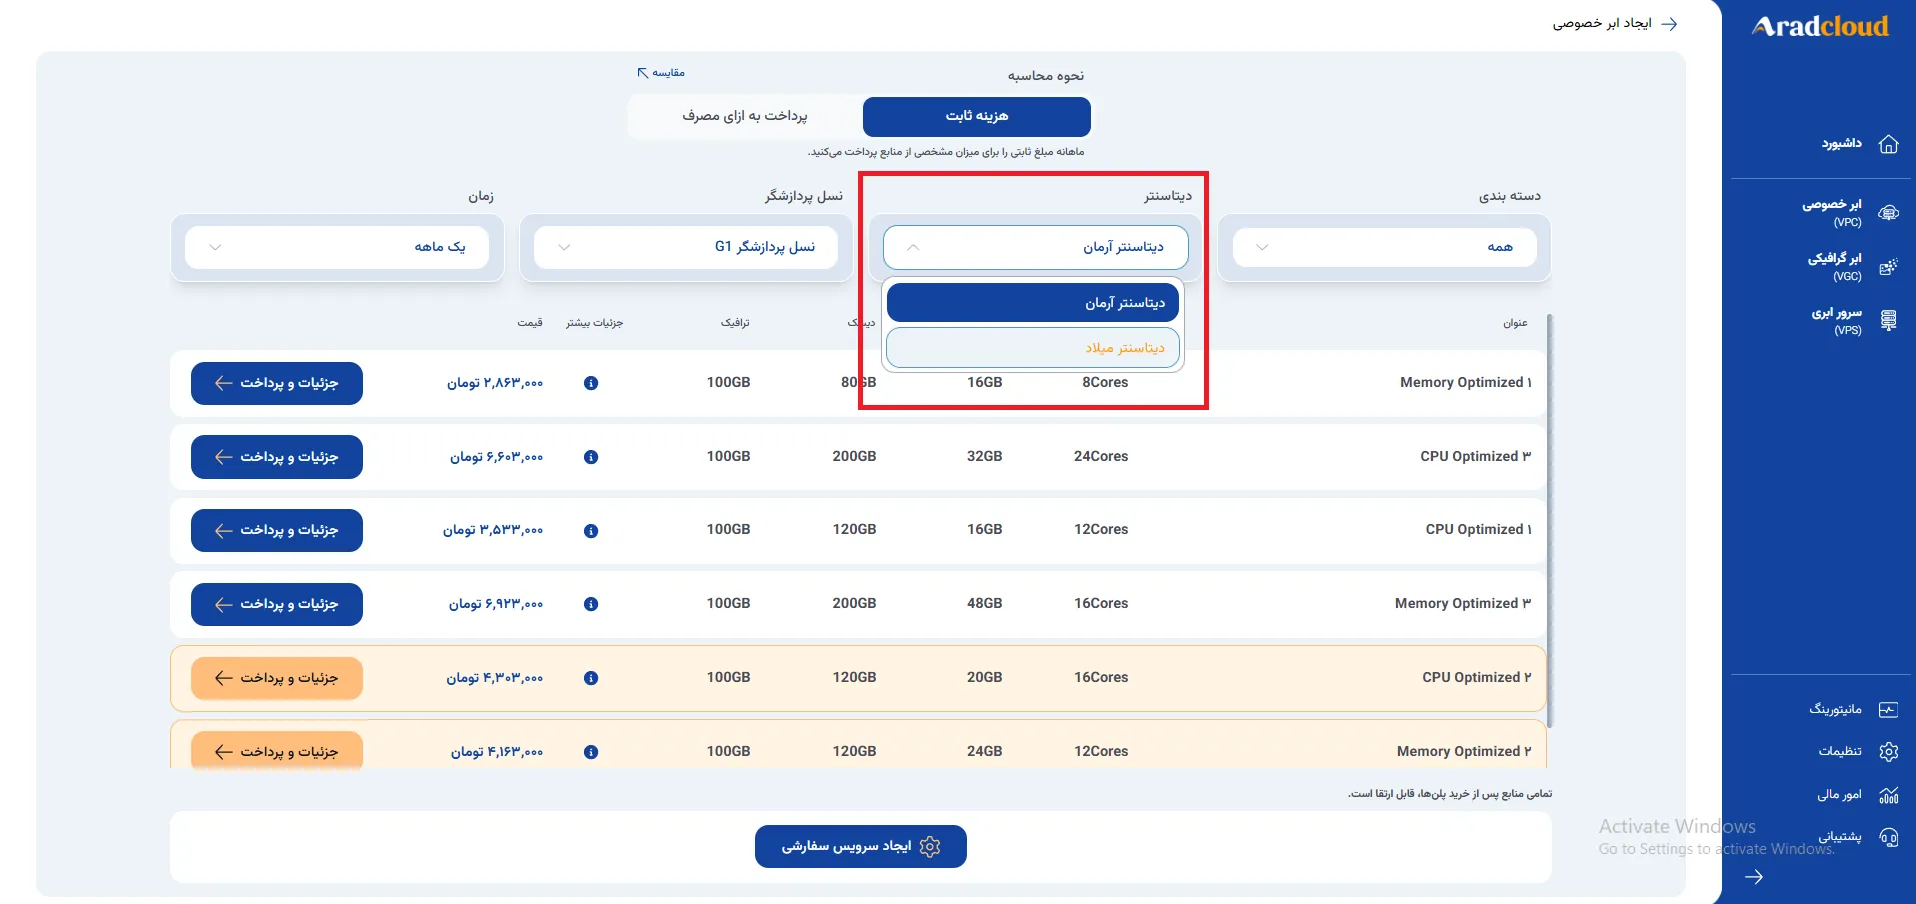Open the مقایسه compare link
This screenshot has width=1916, height=904.
(661, 73)
